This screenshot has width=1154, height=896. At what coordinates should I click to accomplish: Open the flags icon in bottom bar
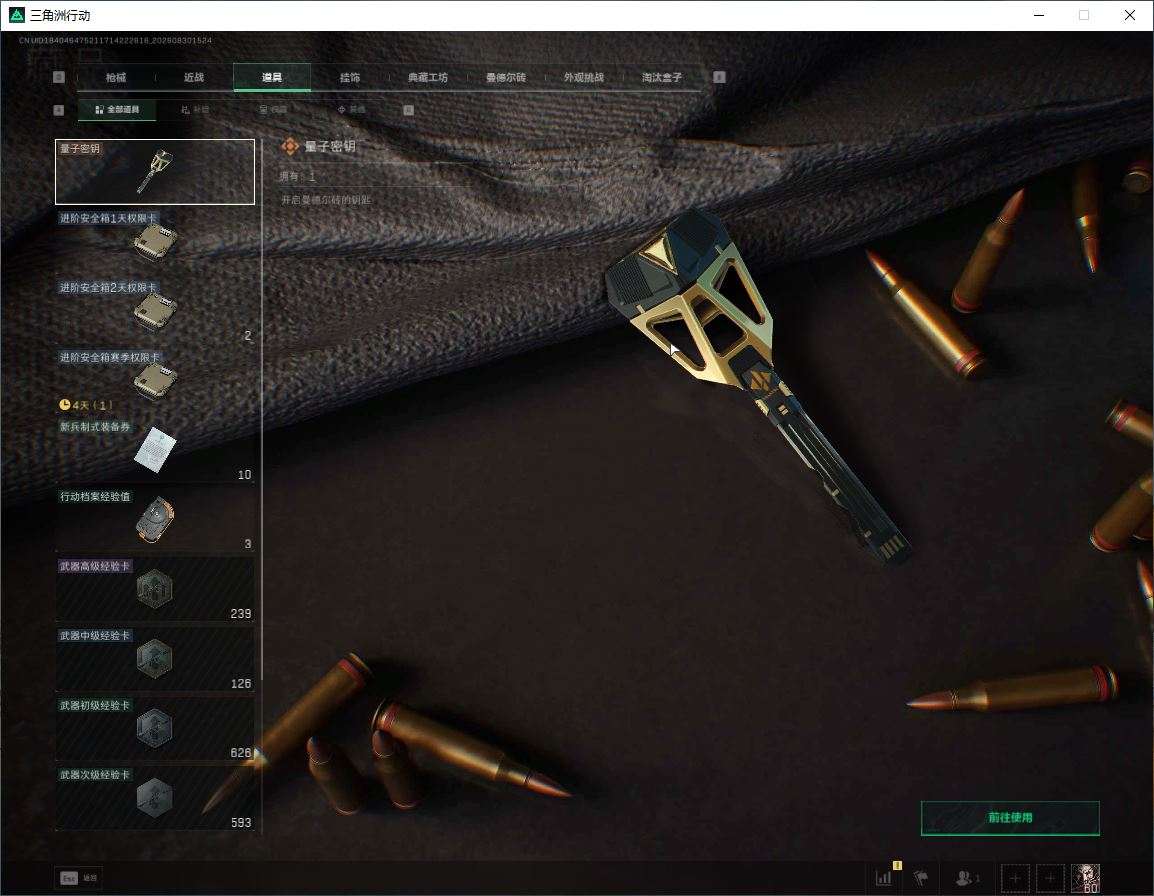coord(921,878)
